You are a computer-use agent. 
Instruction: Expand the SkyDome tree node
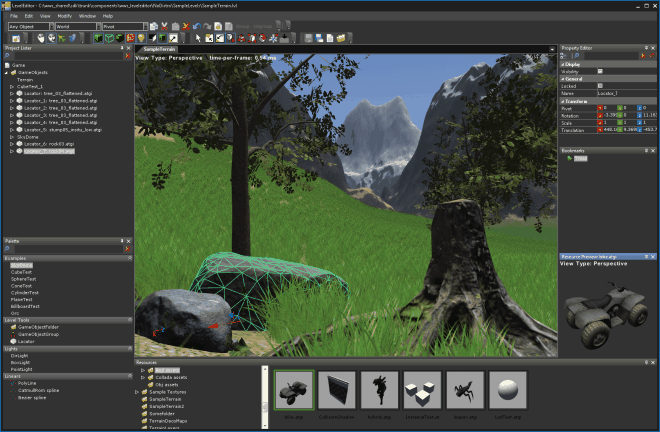(x=12, y=137)
